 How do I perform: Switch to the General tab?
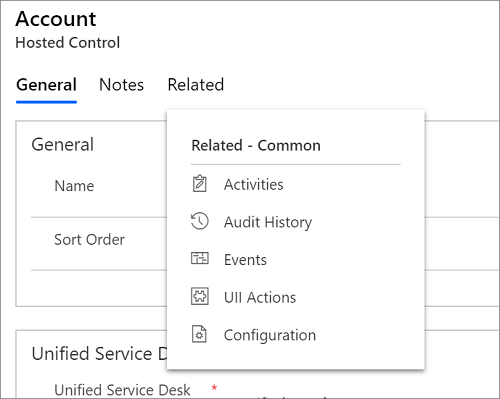(46, 85)
